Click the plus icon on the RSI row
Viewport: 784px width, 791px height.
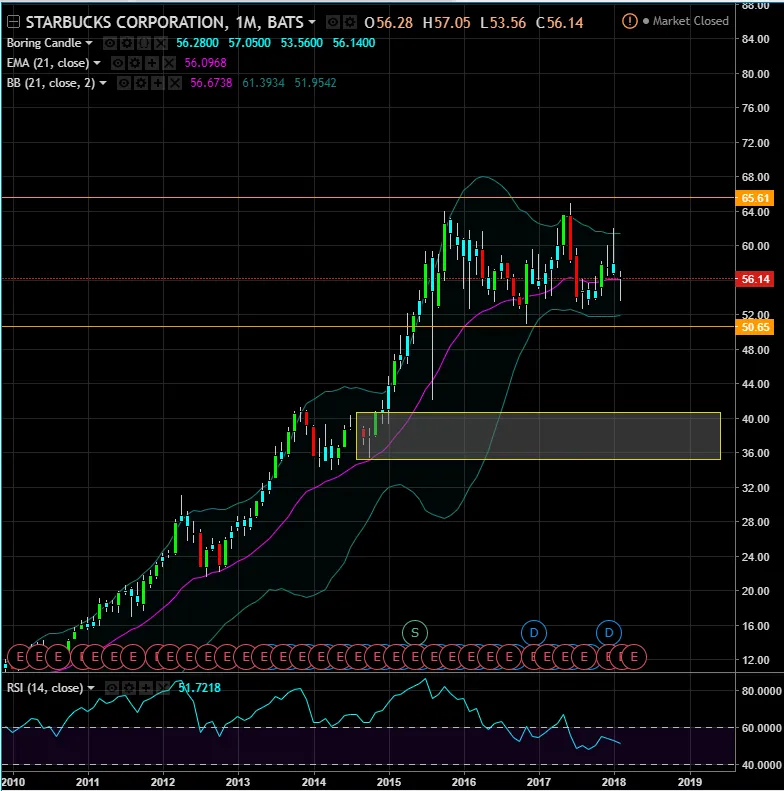click(x=146, y=688)
